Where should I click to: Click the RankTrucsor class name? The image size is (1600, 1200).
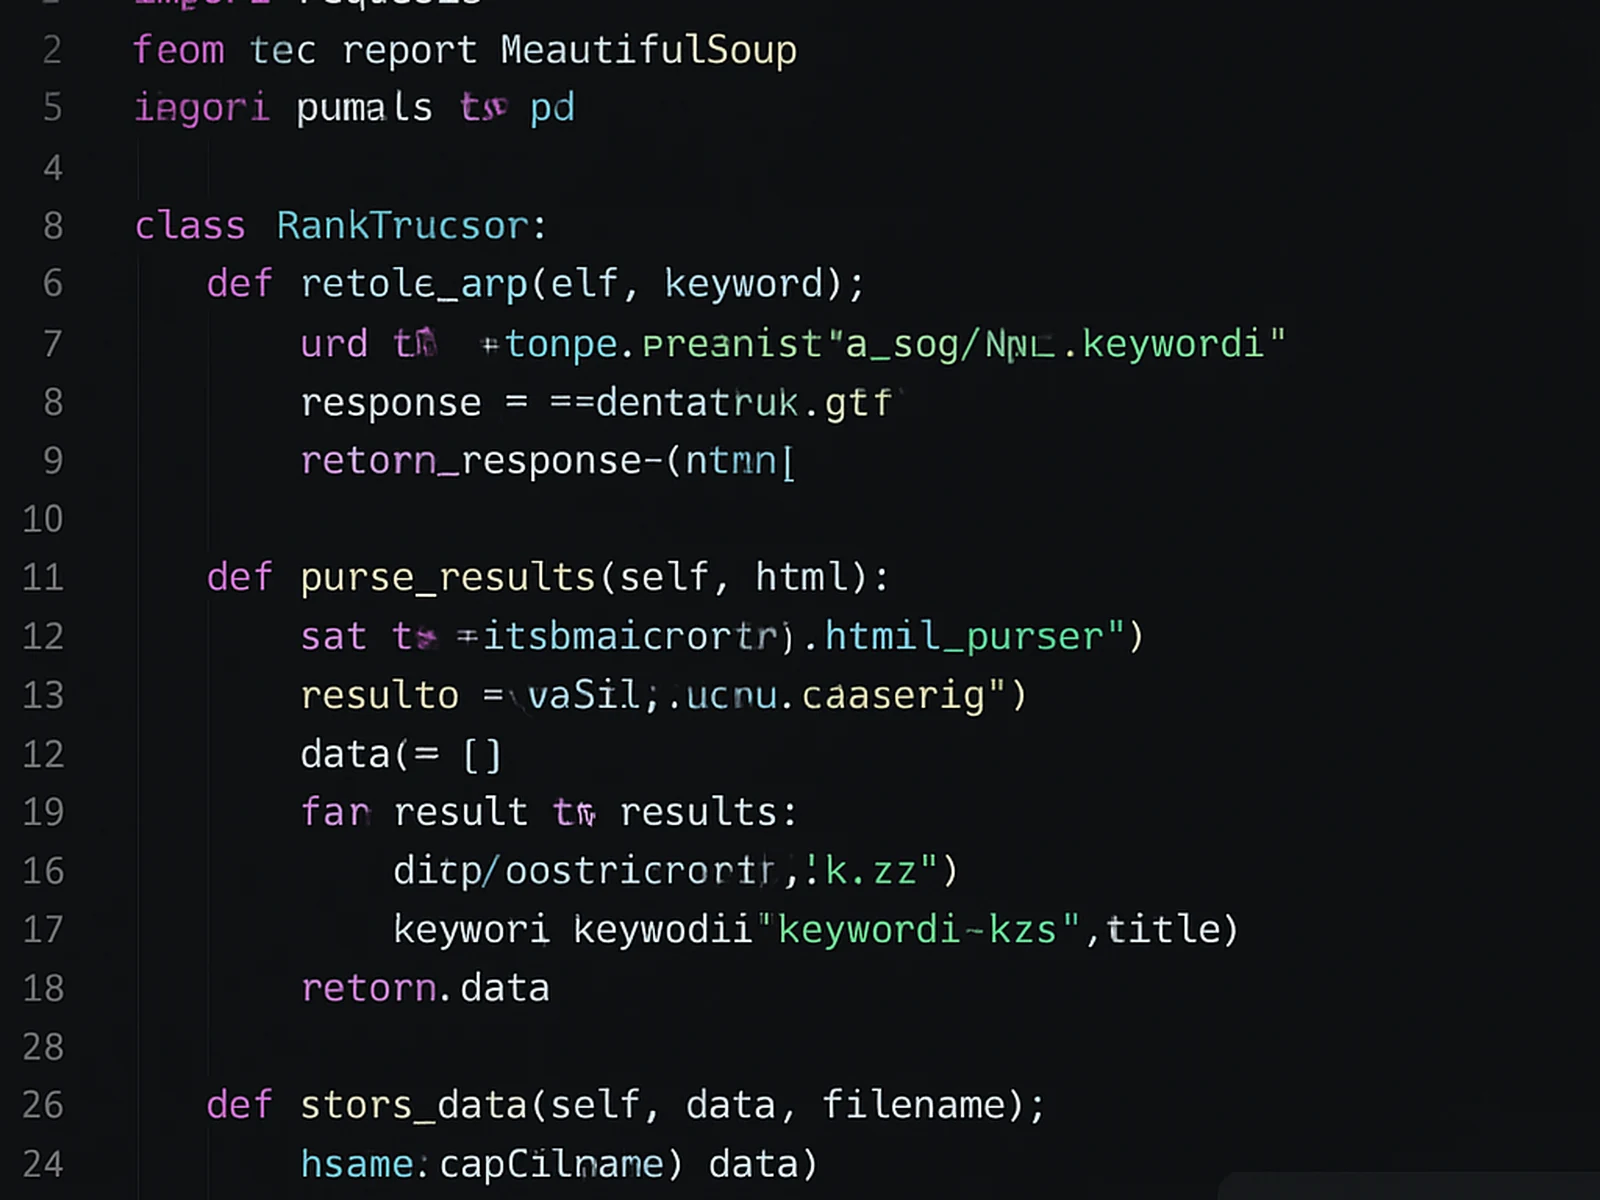(402, 226)
